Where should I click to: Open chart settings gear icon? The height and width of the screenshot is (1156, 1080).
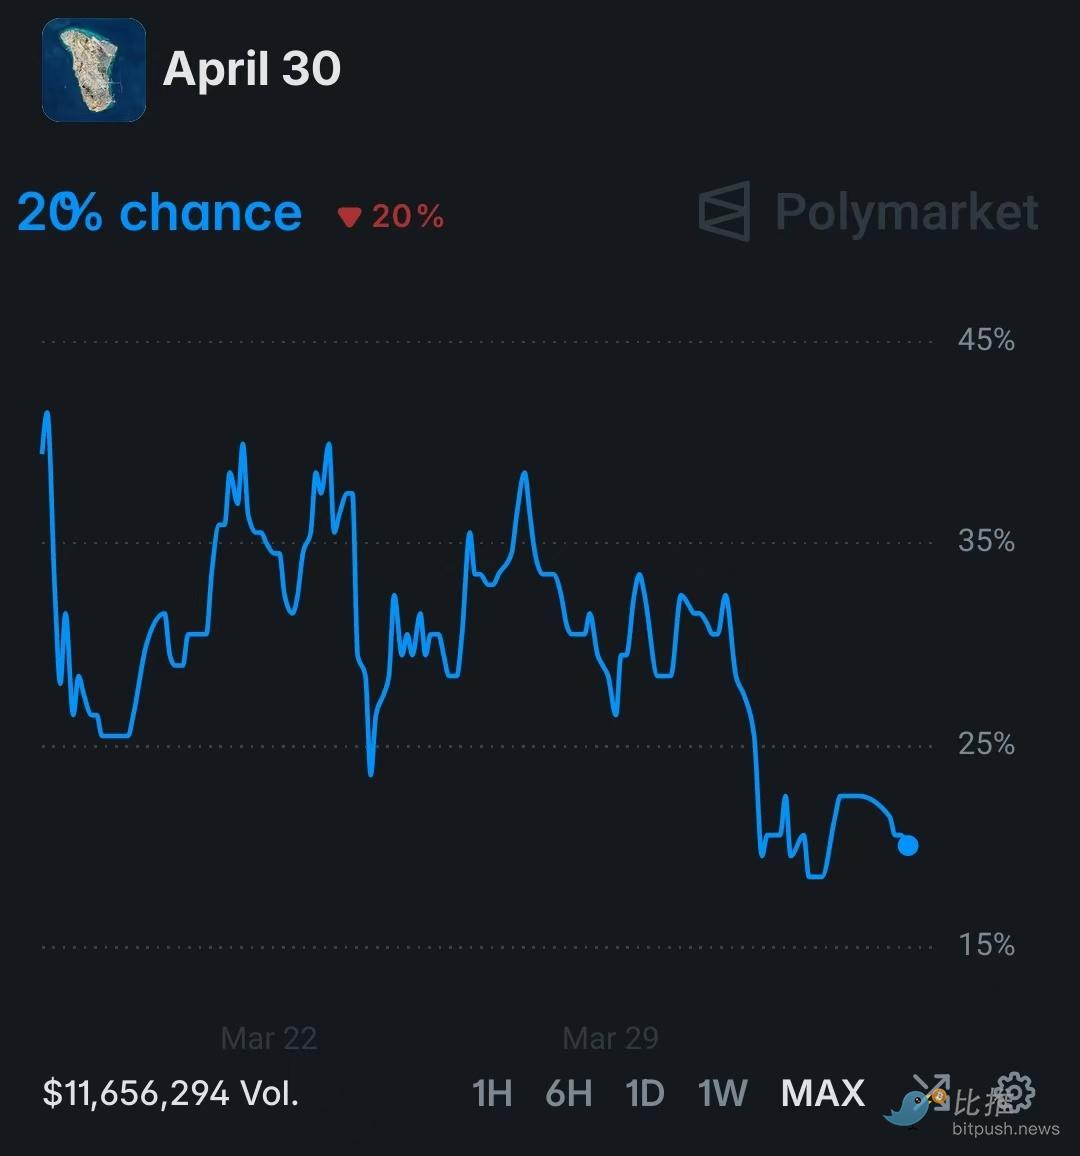pos(1015,1091)
